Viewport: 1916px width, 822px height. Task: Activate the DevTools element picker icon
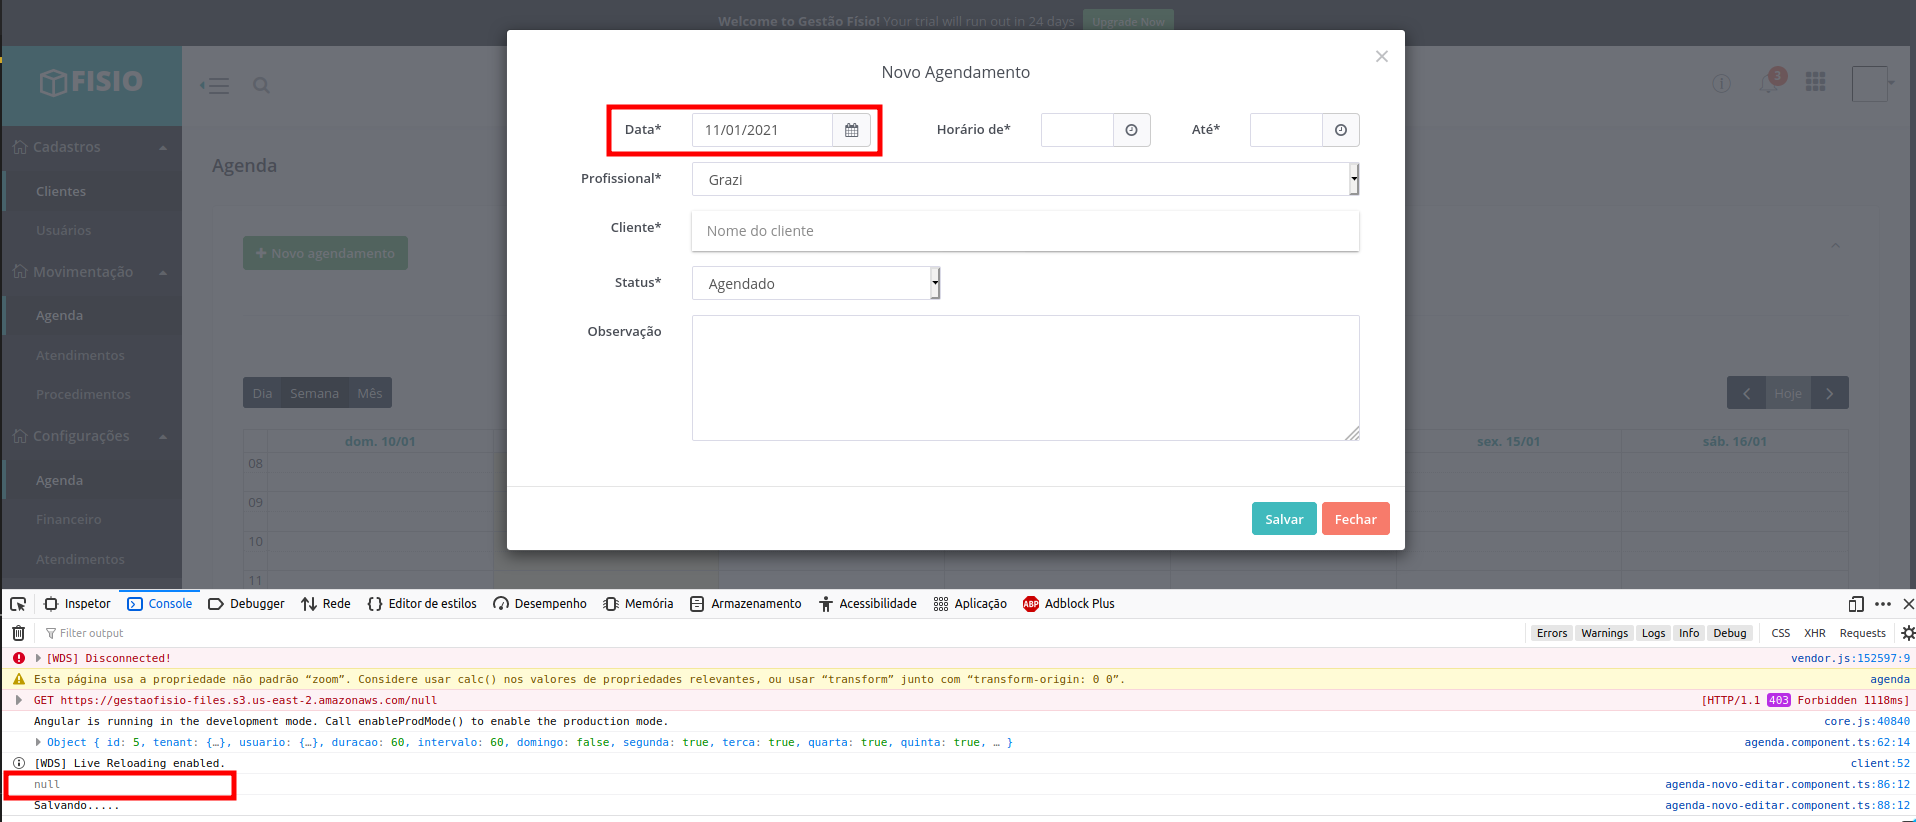click(x=18, y=604)
